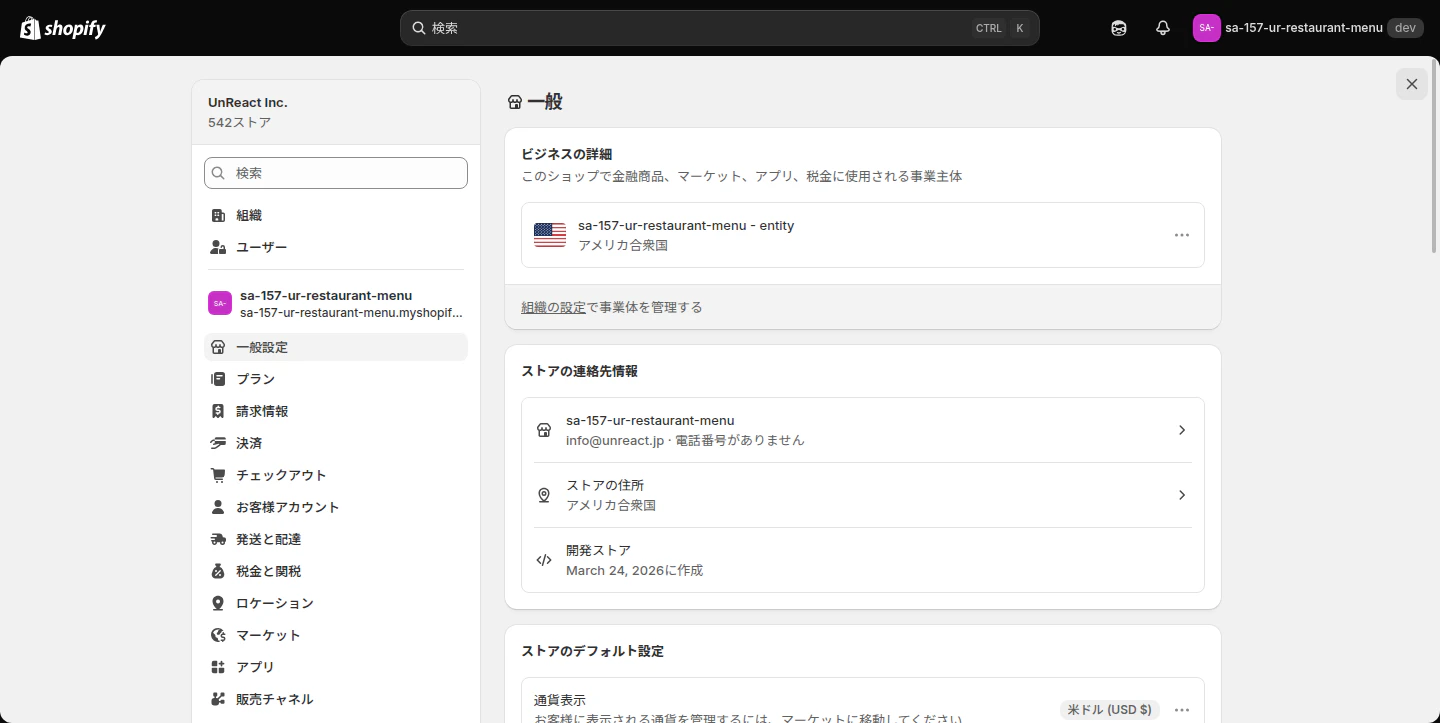Open the notifications bell
The height and width of the screenshot is (723, 1440).
tap(1163, 28)
